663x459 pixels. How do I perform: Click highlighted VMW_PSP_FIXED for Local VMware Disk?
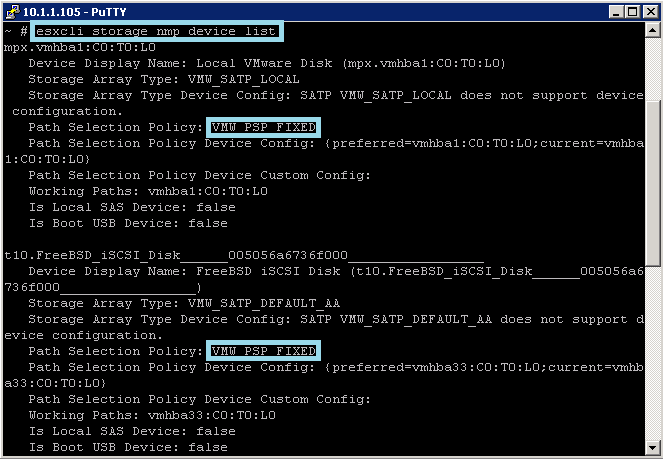[x=263, y=127]
